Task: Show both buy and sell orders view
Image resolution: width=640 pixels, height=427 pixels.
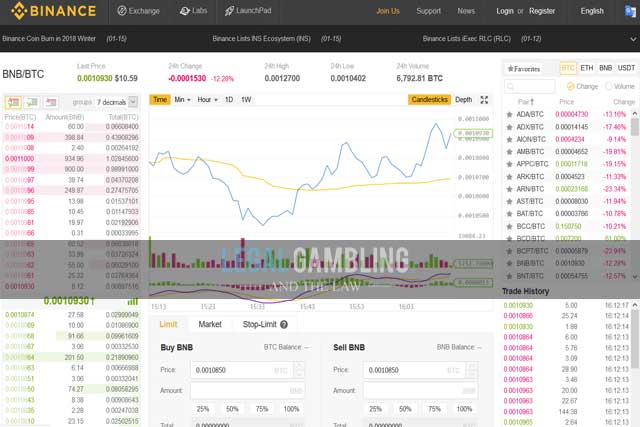Action: tap(13, 102)
